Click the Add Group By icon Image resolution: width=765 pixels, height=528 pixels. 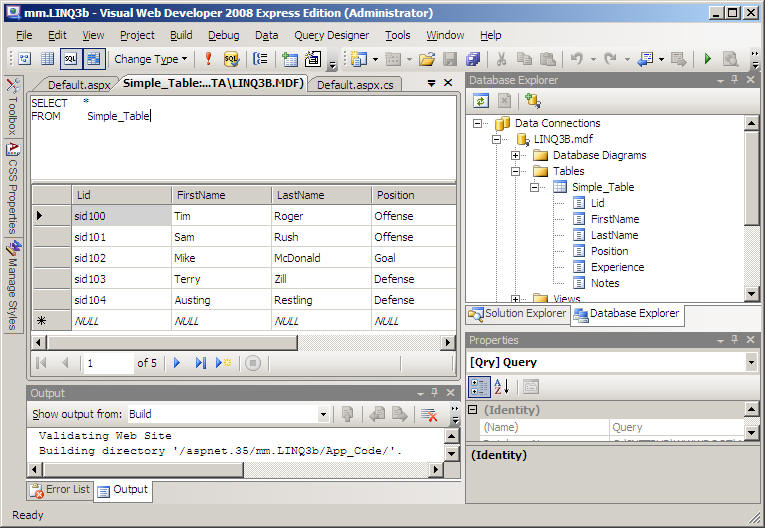point(260,59)
